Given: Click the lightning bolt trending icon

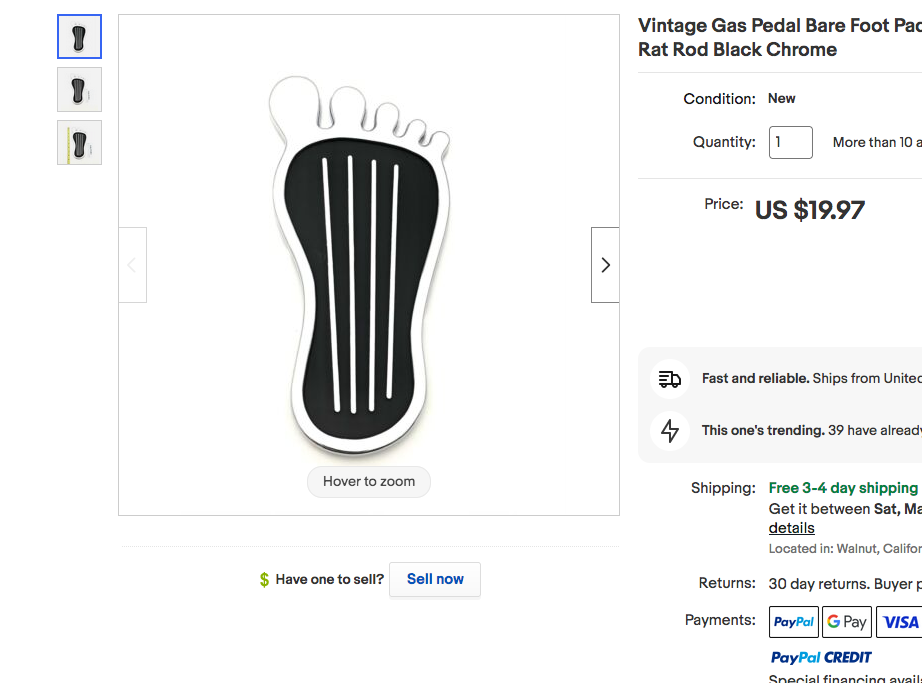Looking at the screenshot, I should point(670,431).
